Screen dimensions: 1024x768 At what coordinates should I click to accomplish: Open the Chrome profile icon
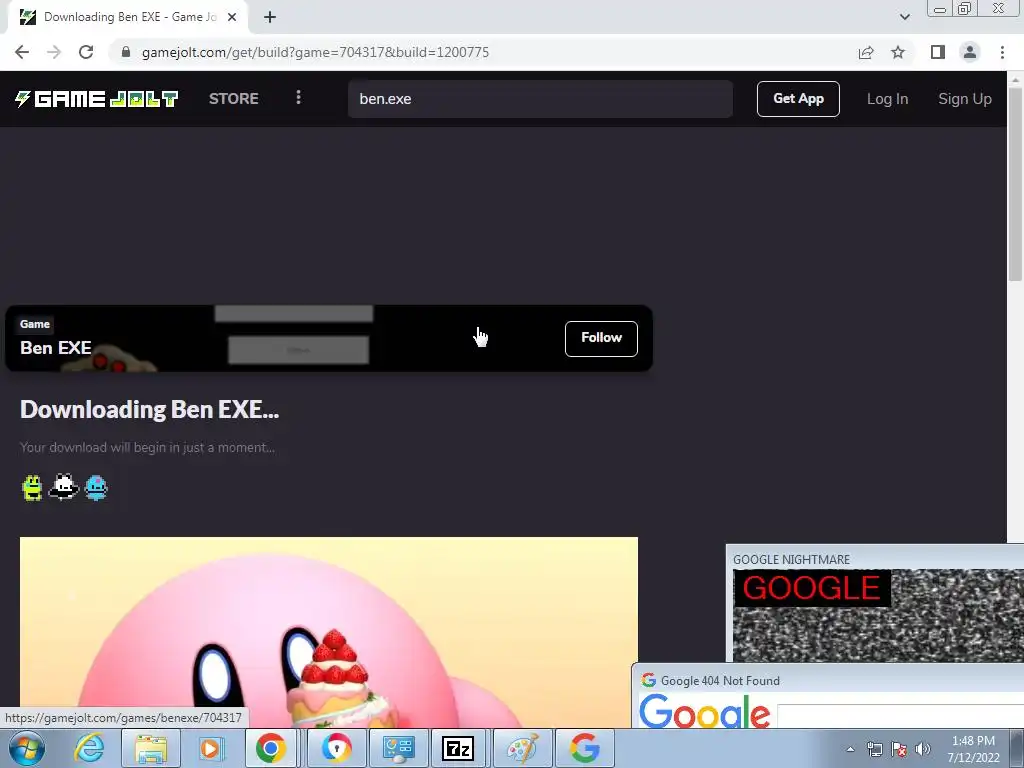pos(970,52)
